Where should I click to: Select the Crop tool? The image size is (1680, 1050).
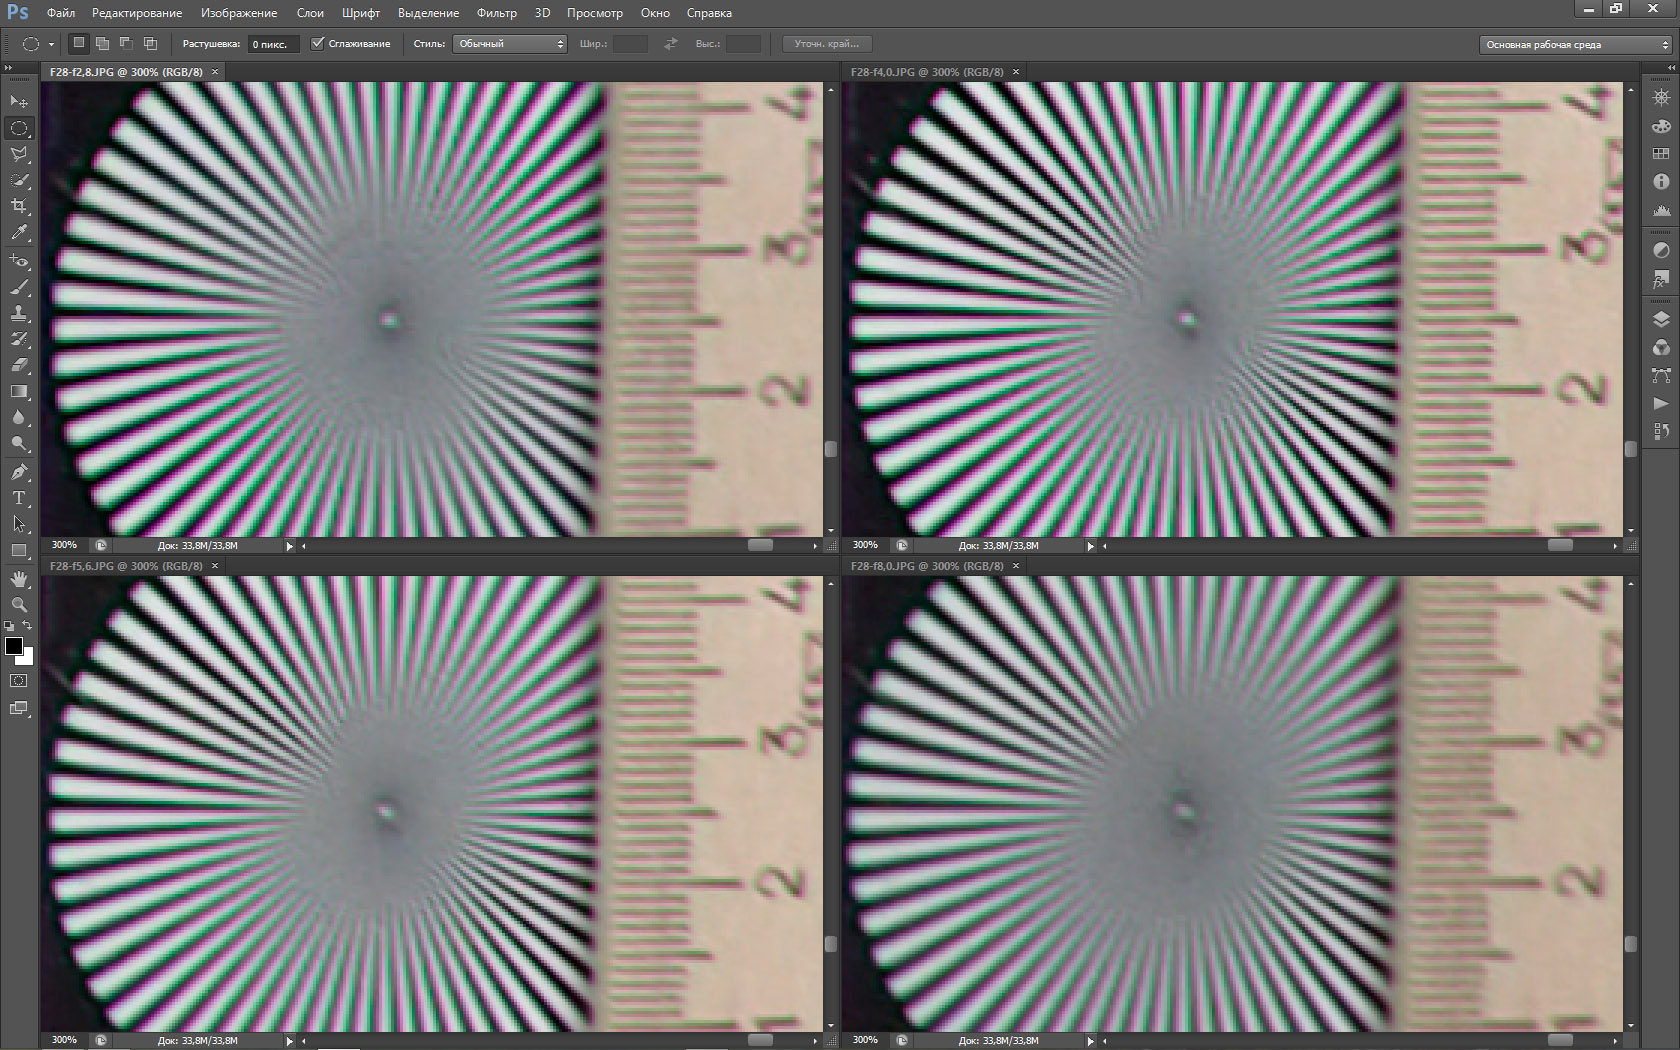point(19,206)
